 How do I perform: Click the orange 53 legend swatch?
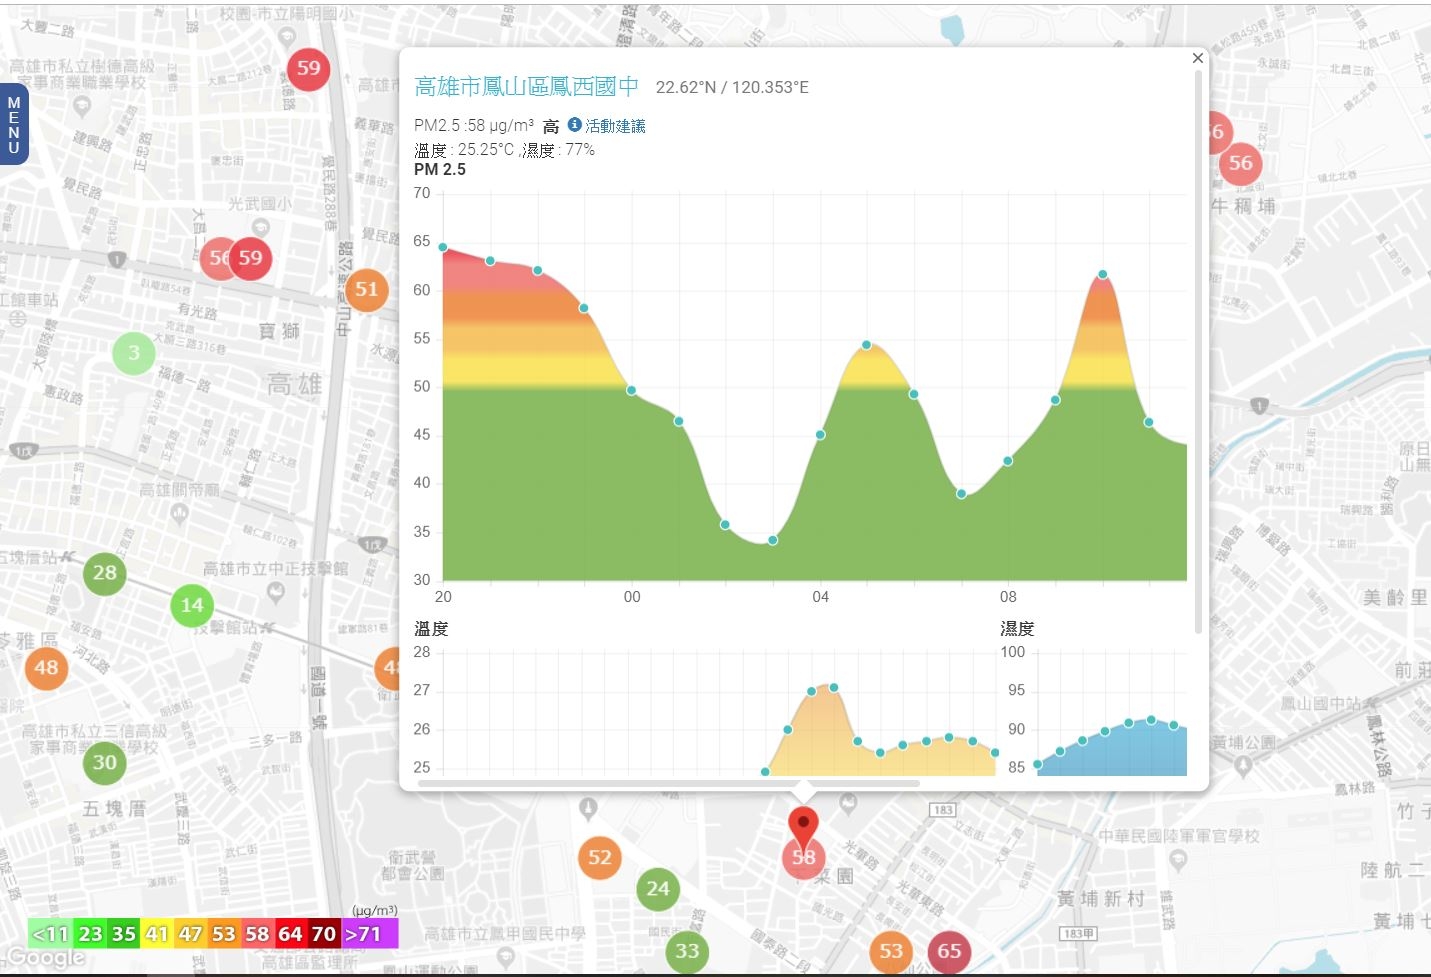[x=223, y=934]
